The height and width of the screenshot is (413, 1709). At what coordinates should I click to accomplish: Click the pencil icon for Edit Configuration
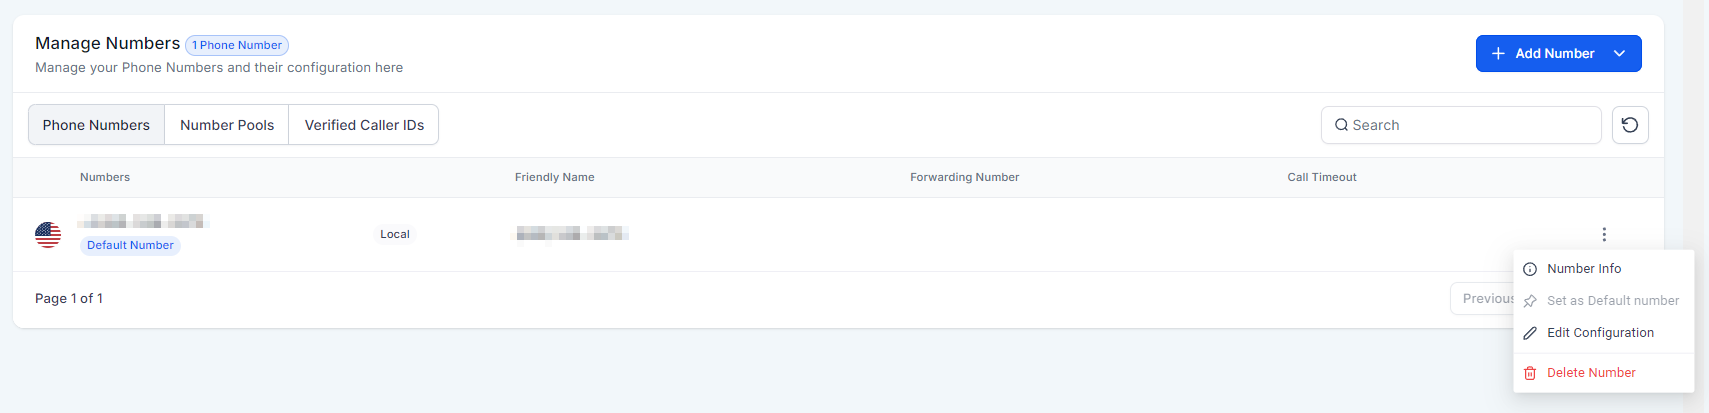click(x=1530, y=333)
